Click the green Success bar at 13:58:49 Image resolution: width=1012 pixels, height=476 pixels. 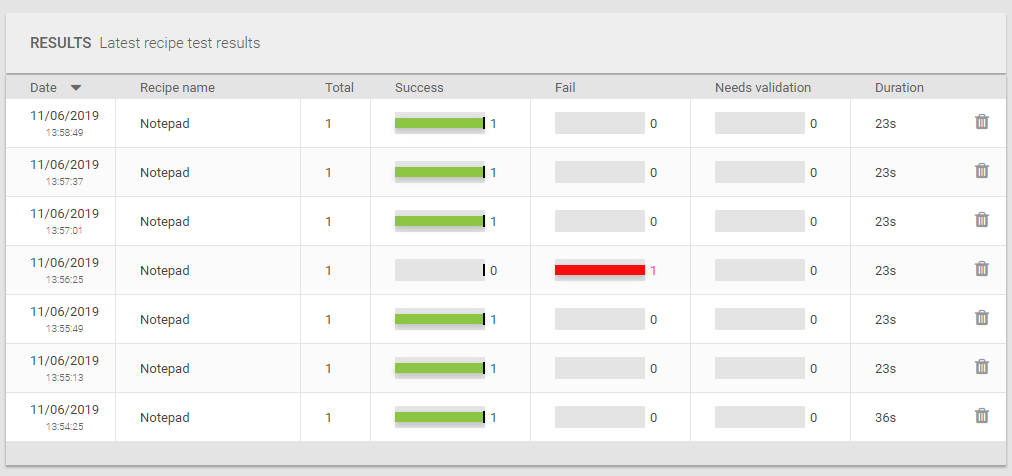440,123
